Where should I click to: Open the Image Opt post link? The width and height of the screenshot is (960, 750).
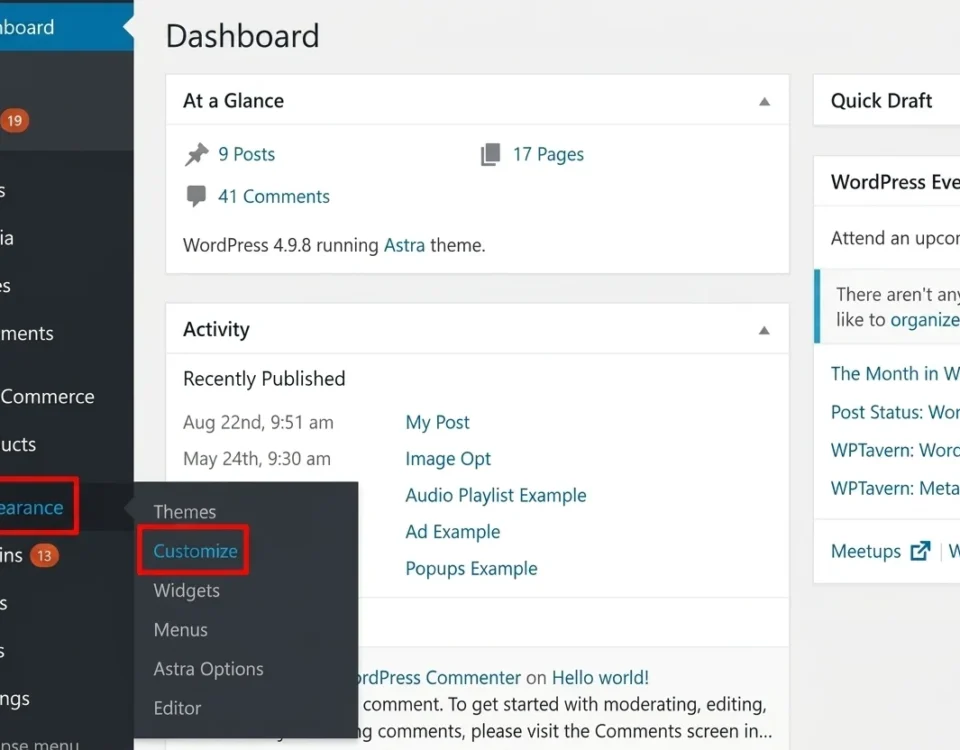pos(448,459)
